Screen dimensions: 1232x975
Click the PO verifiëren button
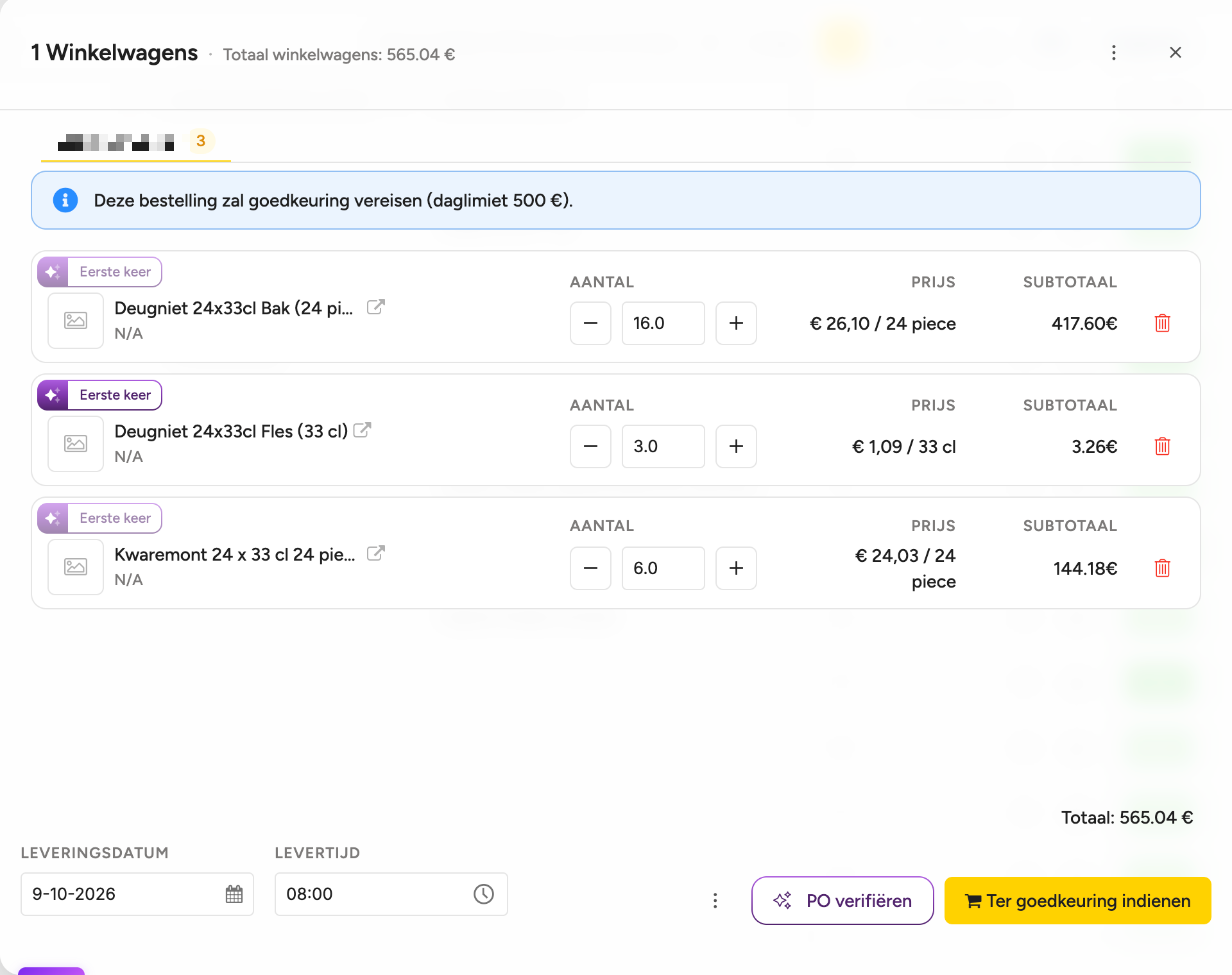(x=842, y=901)
